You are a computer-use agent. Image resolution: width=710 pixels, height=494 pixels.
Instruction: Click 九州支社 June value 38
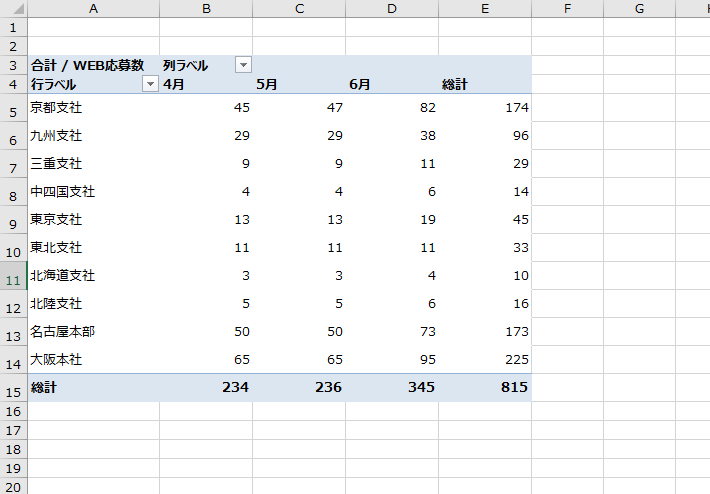[392, 136]
